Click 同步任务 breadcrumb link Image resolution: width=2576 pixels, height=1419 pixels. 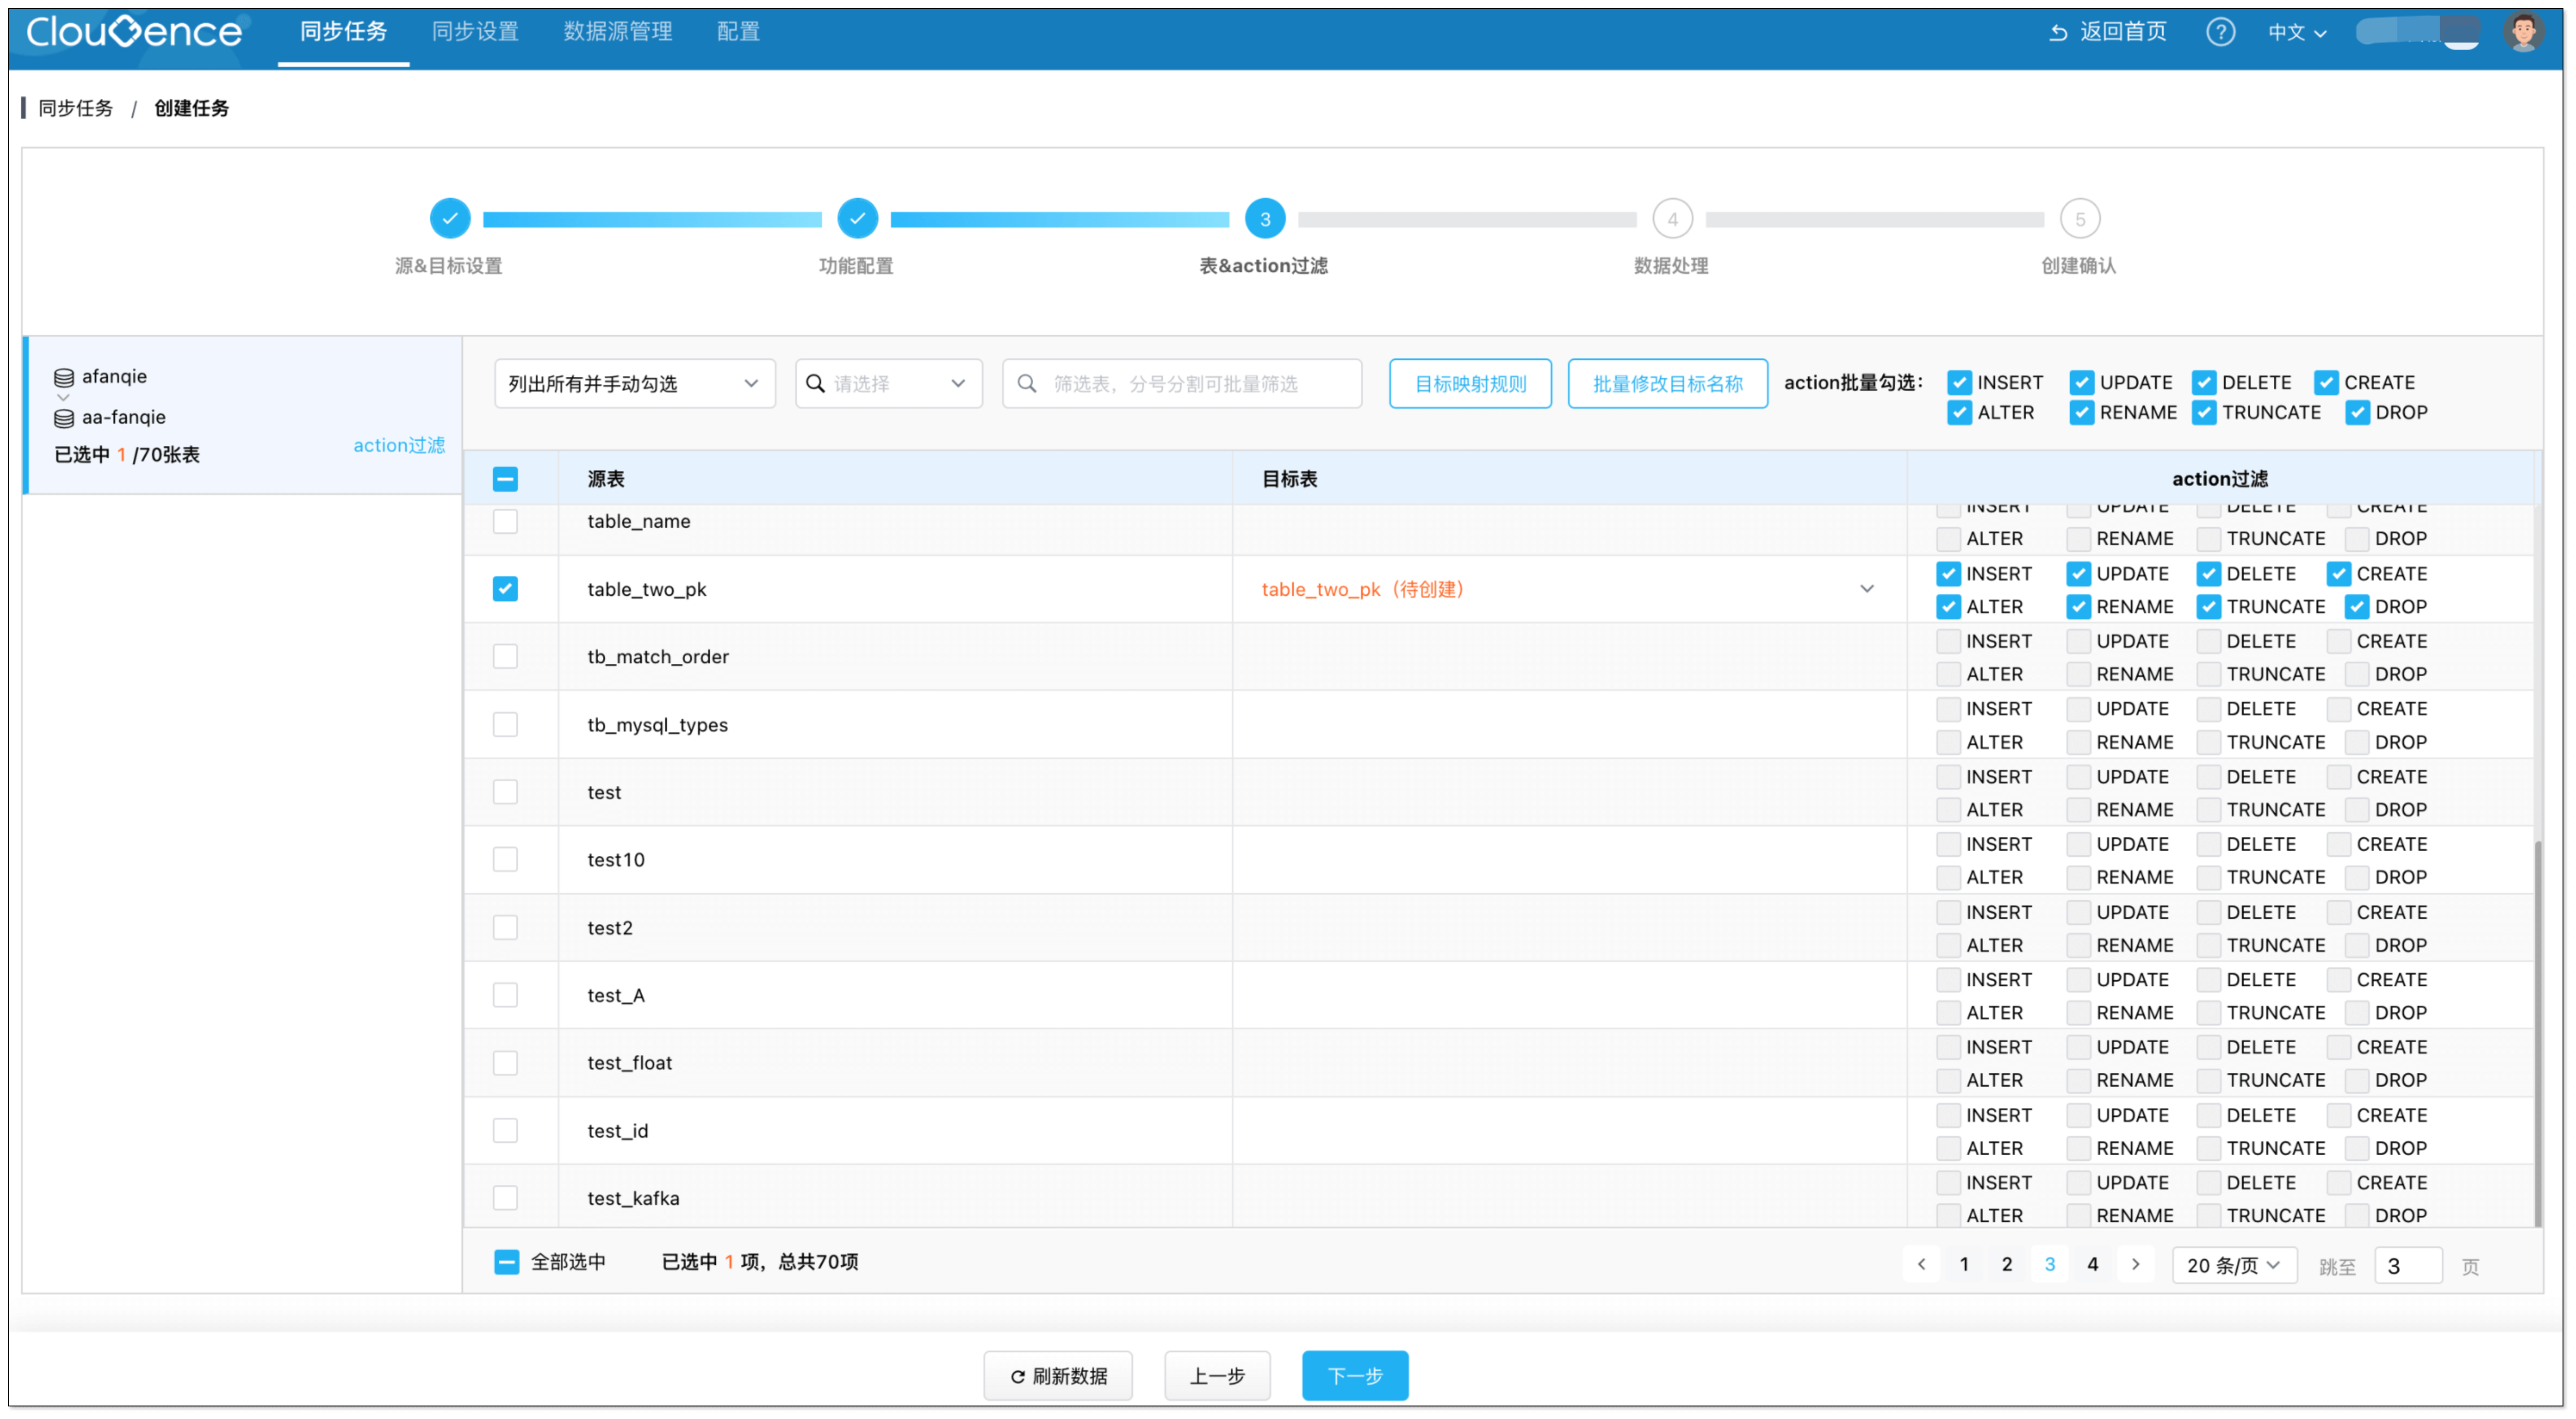(x=76, y=108)
